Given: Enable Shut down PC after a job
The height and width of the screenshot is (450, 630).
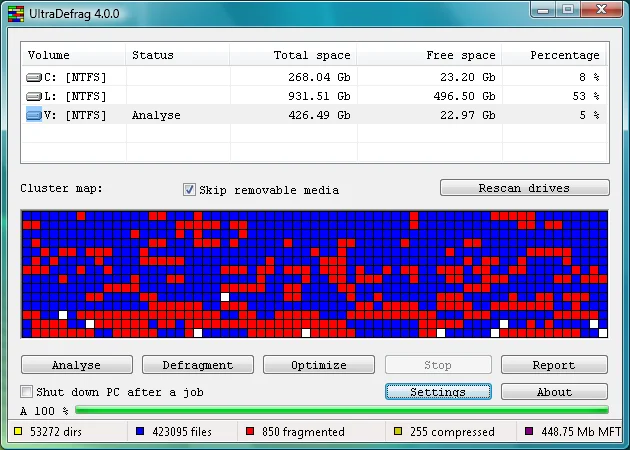Looking at the screenshot, I should click(27, 391).
